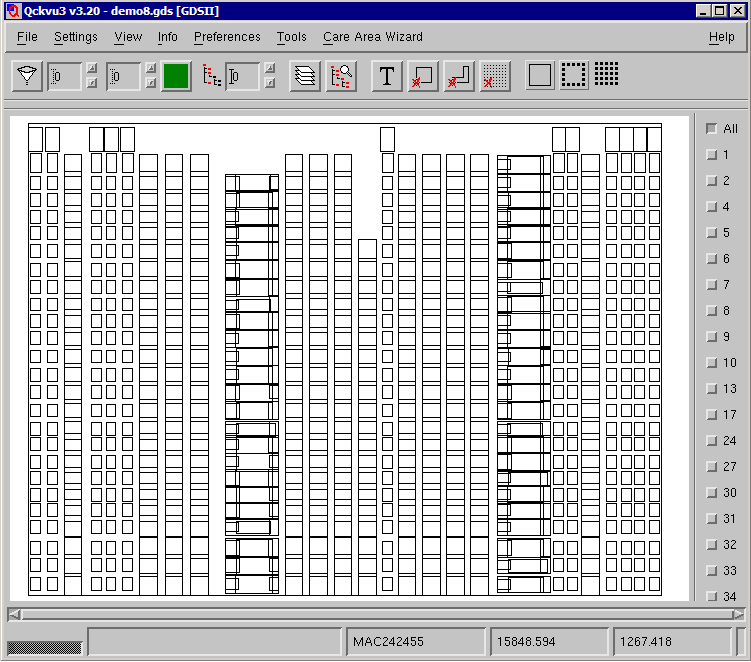This screenshot has width=751, height=662.
Task: Toggle layer 6 checkbox
Action: pos(711,259)
